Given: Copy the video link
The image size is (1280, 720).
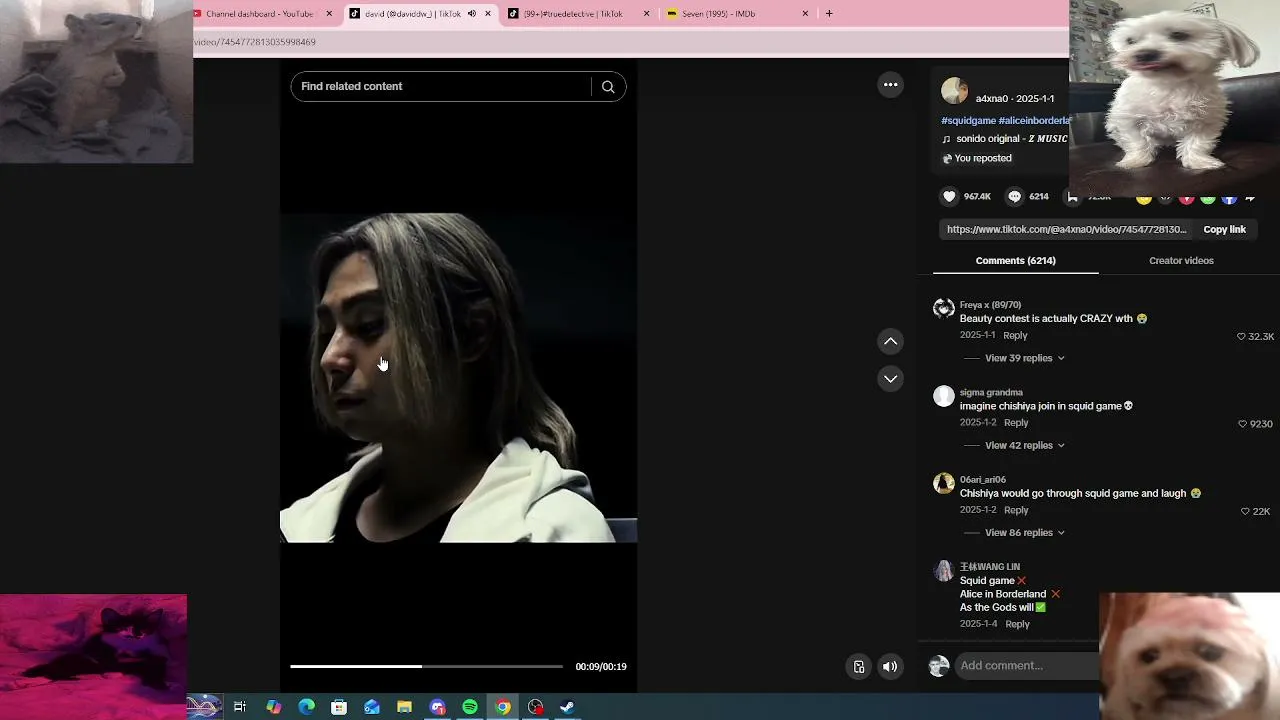Looking at the screenshot, I should [1224, 230].
